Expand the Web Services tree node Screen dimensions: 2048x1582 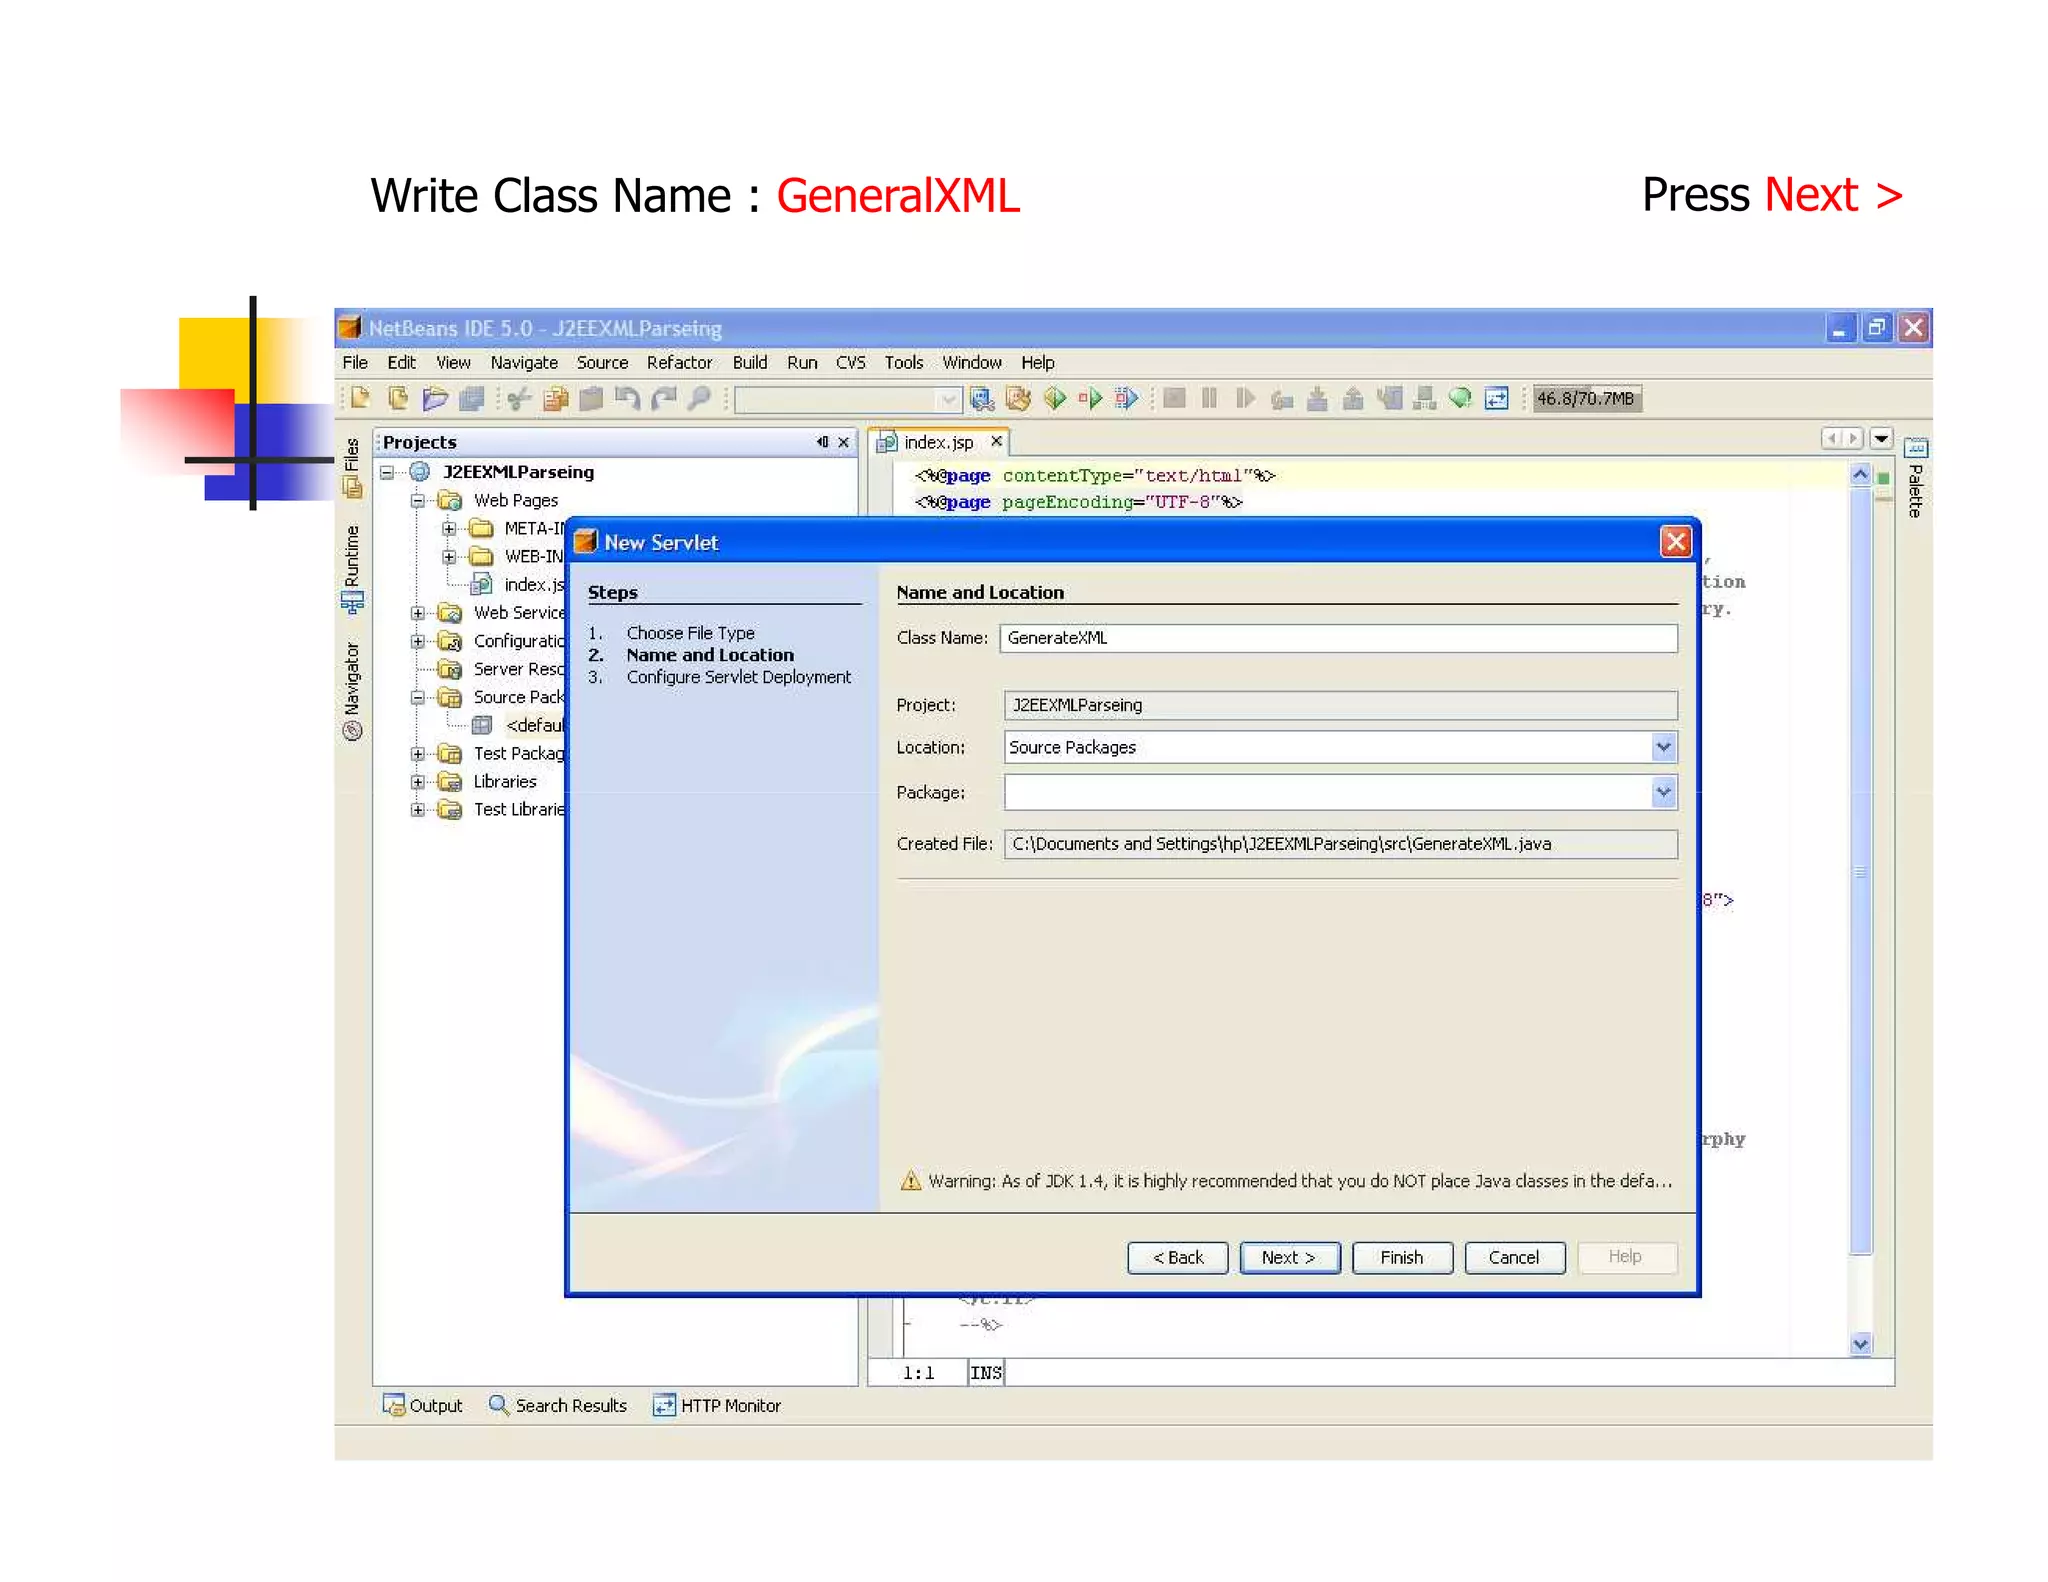click(418, 613)
